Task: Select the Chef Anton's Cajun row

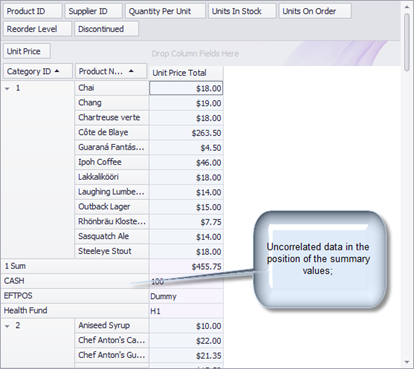Action: pyautogui.click(x=112, y=340)
